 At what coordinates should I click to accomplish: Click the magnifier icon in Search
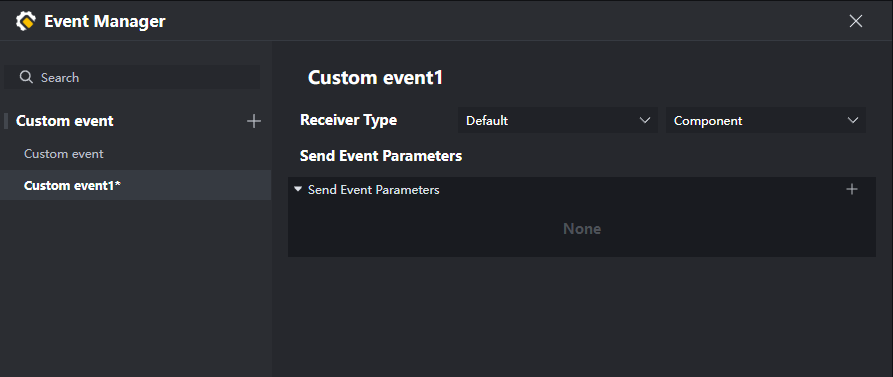[x=26, y=77]
